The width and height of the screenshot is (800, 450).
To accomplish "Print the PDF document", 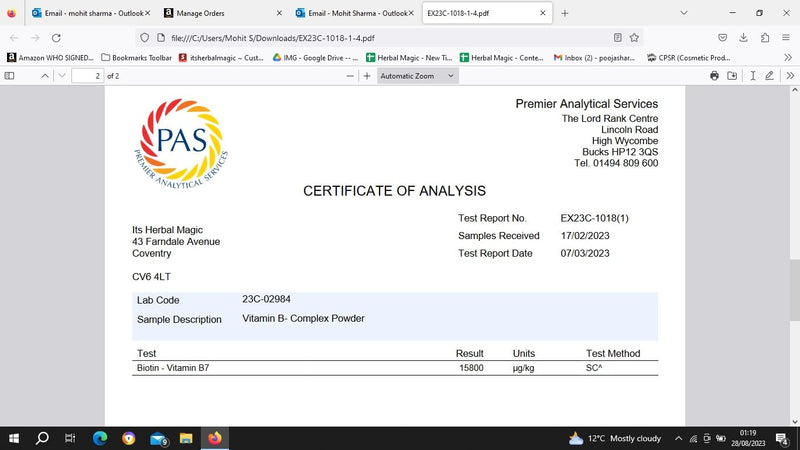I will point(714,76).
